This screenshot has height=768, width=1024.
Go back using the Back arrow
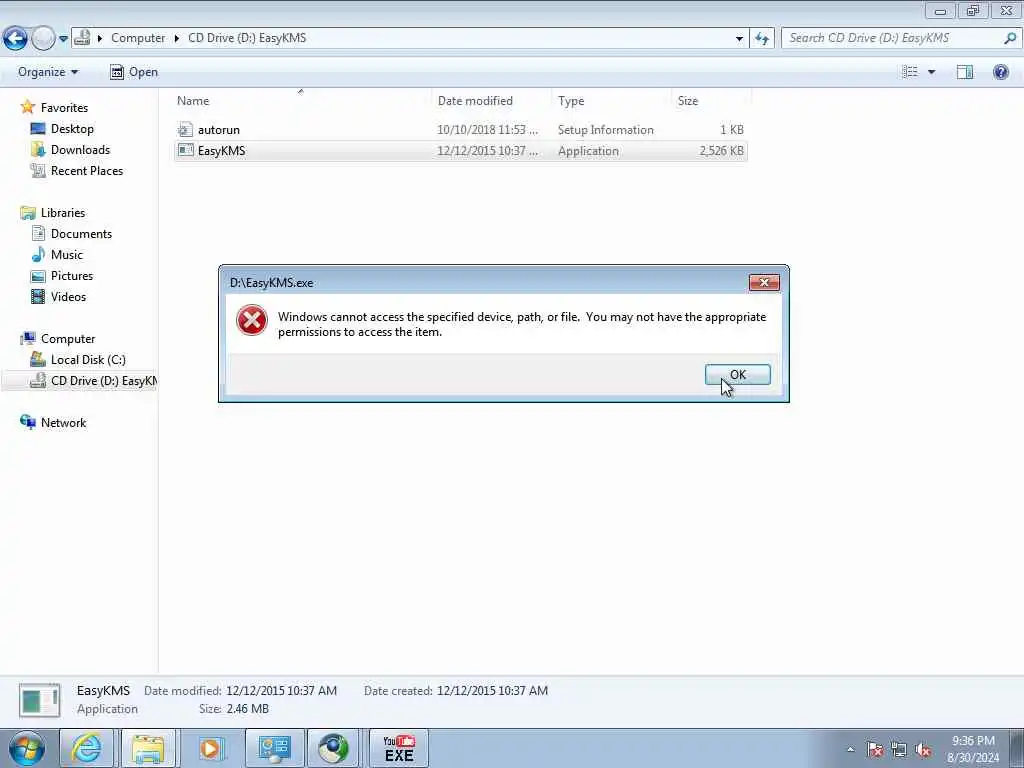point(16,39)
